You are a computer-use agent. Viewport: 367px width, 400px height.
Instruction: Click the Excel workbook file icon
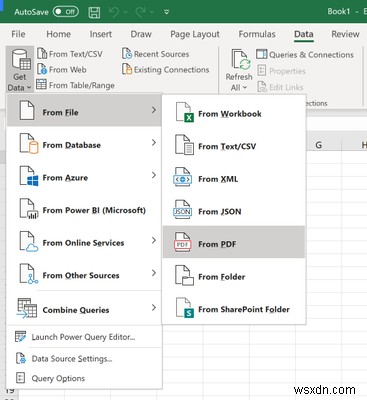pos(184,112)
